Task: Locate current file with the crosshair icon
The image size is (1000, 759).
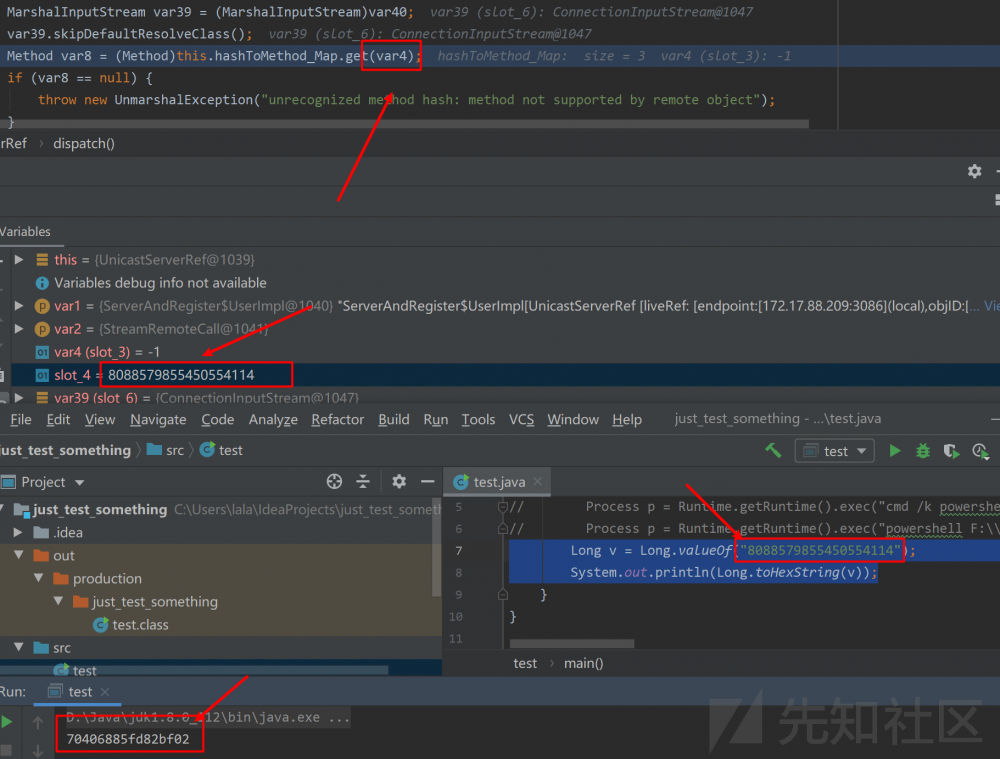Action: 334,482
